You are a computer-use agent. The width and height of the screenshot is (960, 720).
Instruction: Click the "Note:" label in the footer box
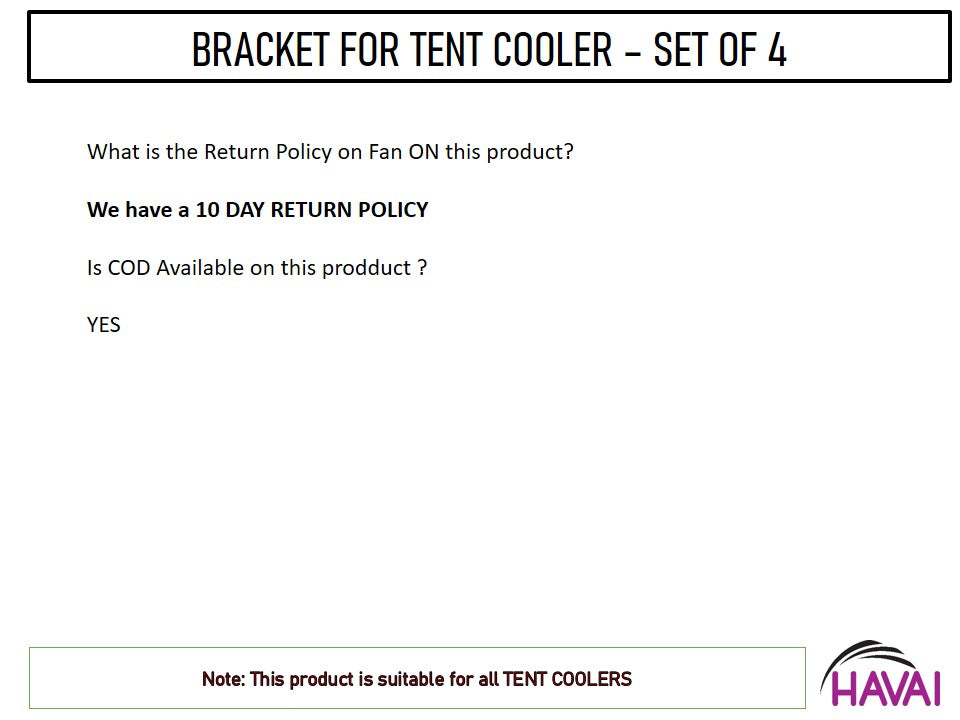coord(223,680)
